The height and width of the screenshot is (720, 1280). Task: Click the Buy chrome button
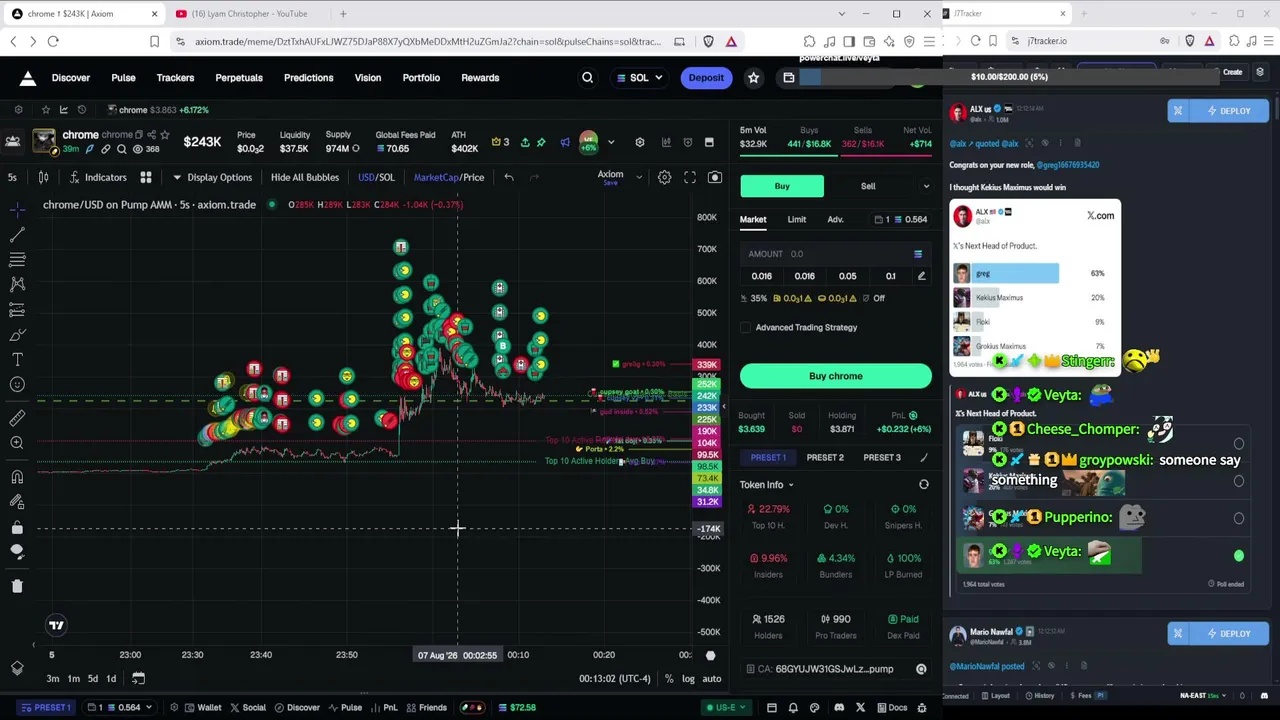pyautogui.click(x=836, y=376)
